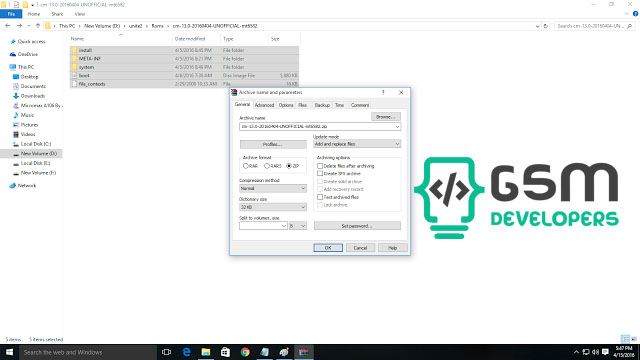Switch to large icons view in Explorer

pos(633,339)
